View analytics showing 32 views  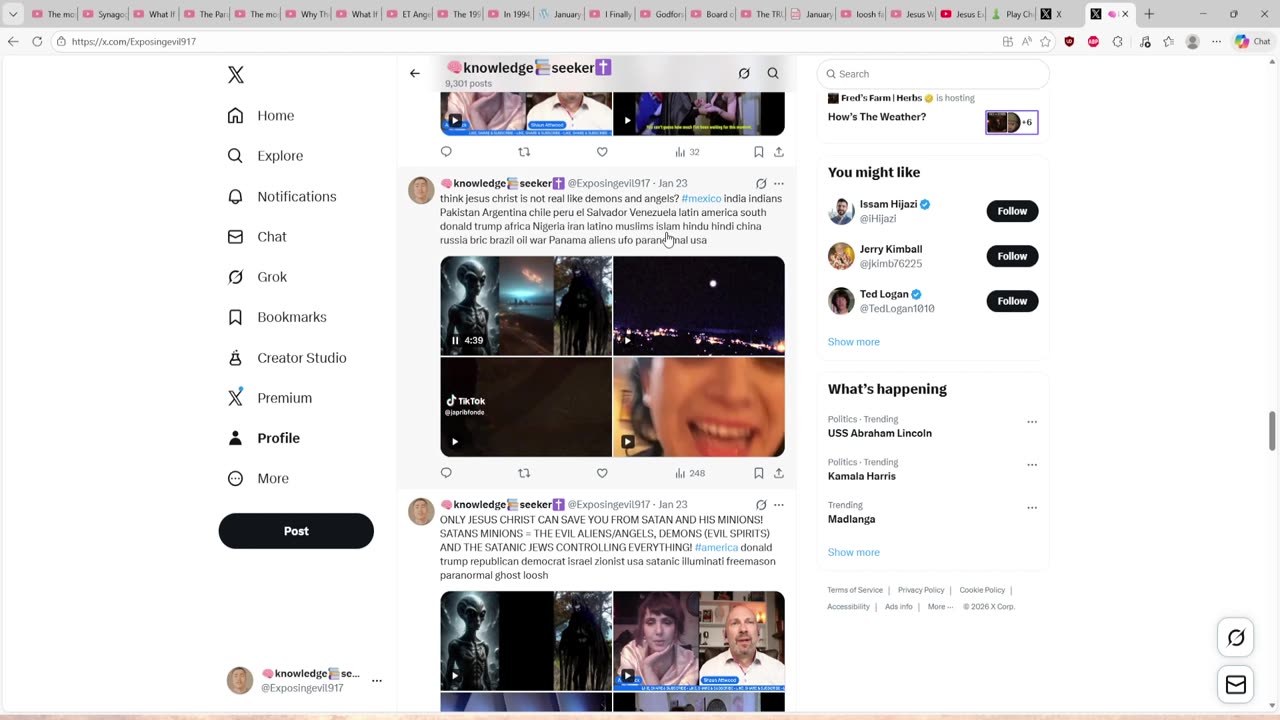(687, 152)
